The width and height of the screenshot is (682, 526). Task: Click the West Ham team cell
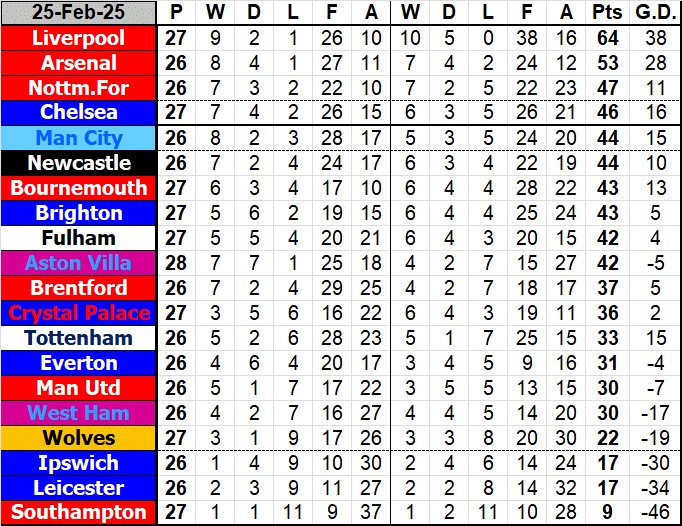pyautogui.click(x=78, y=413)
